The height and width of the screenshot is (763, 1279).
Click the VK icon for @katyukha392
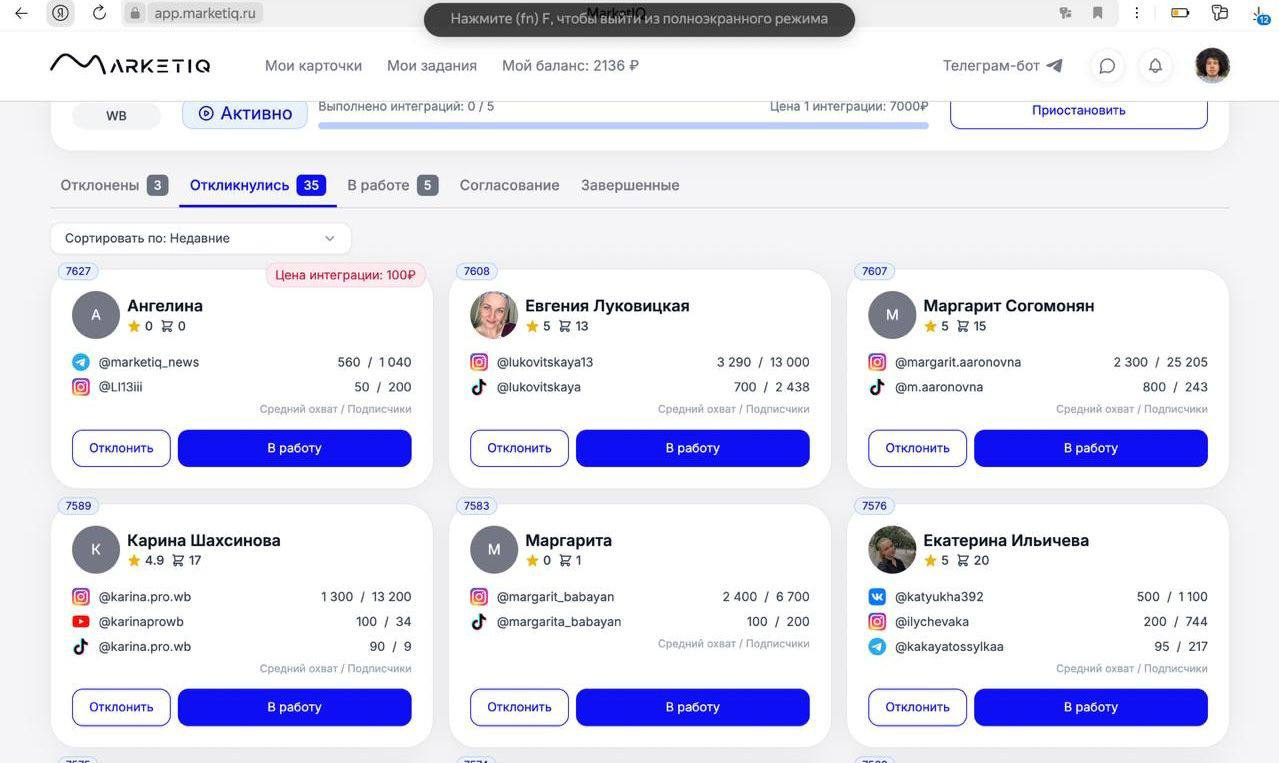point(877,597)
